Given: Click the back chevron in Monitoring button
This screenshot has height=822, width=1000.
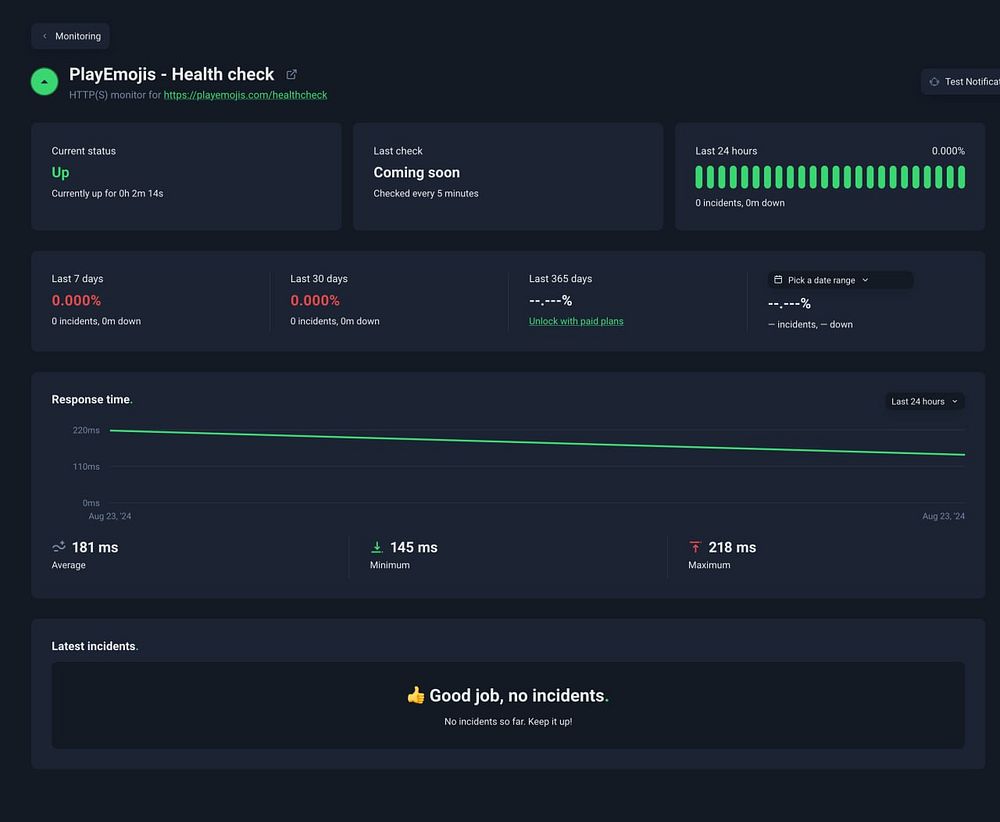Looking at the screenshot, I should pyautogui.click(x=45, y=36).
